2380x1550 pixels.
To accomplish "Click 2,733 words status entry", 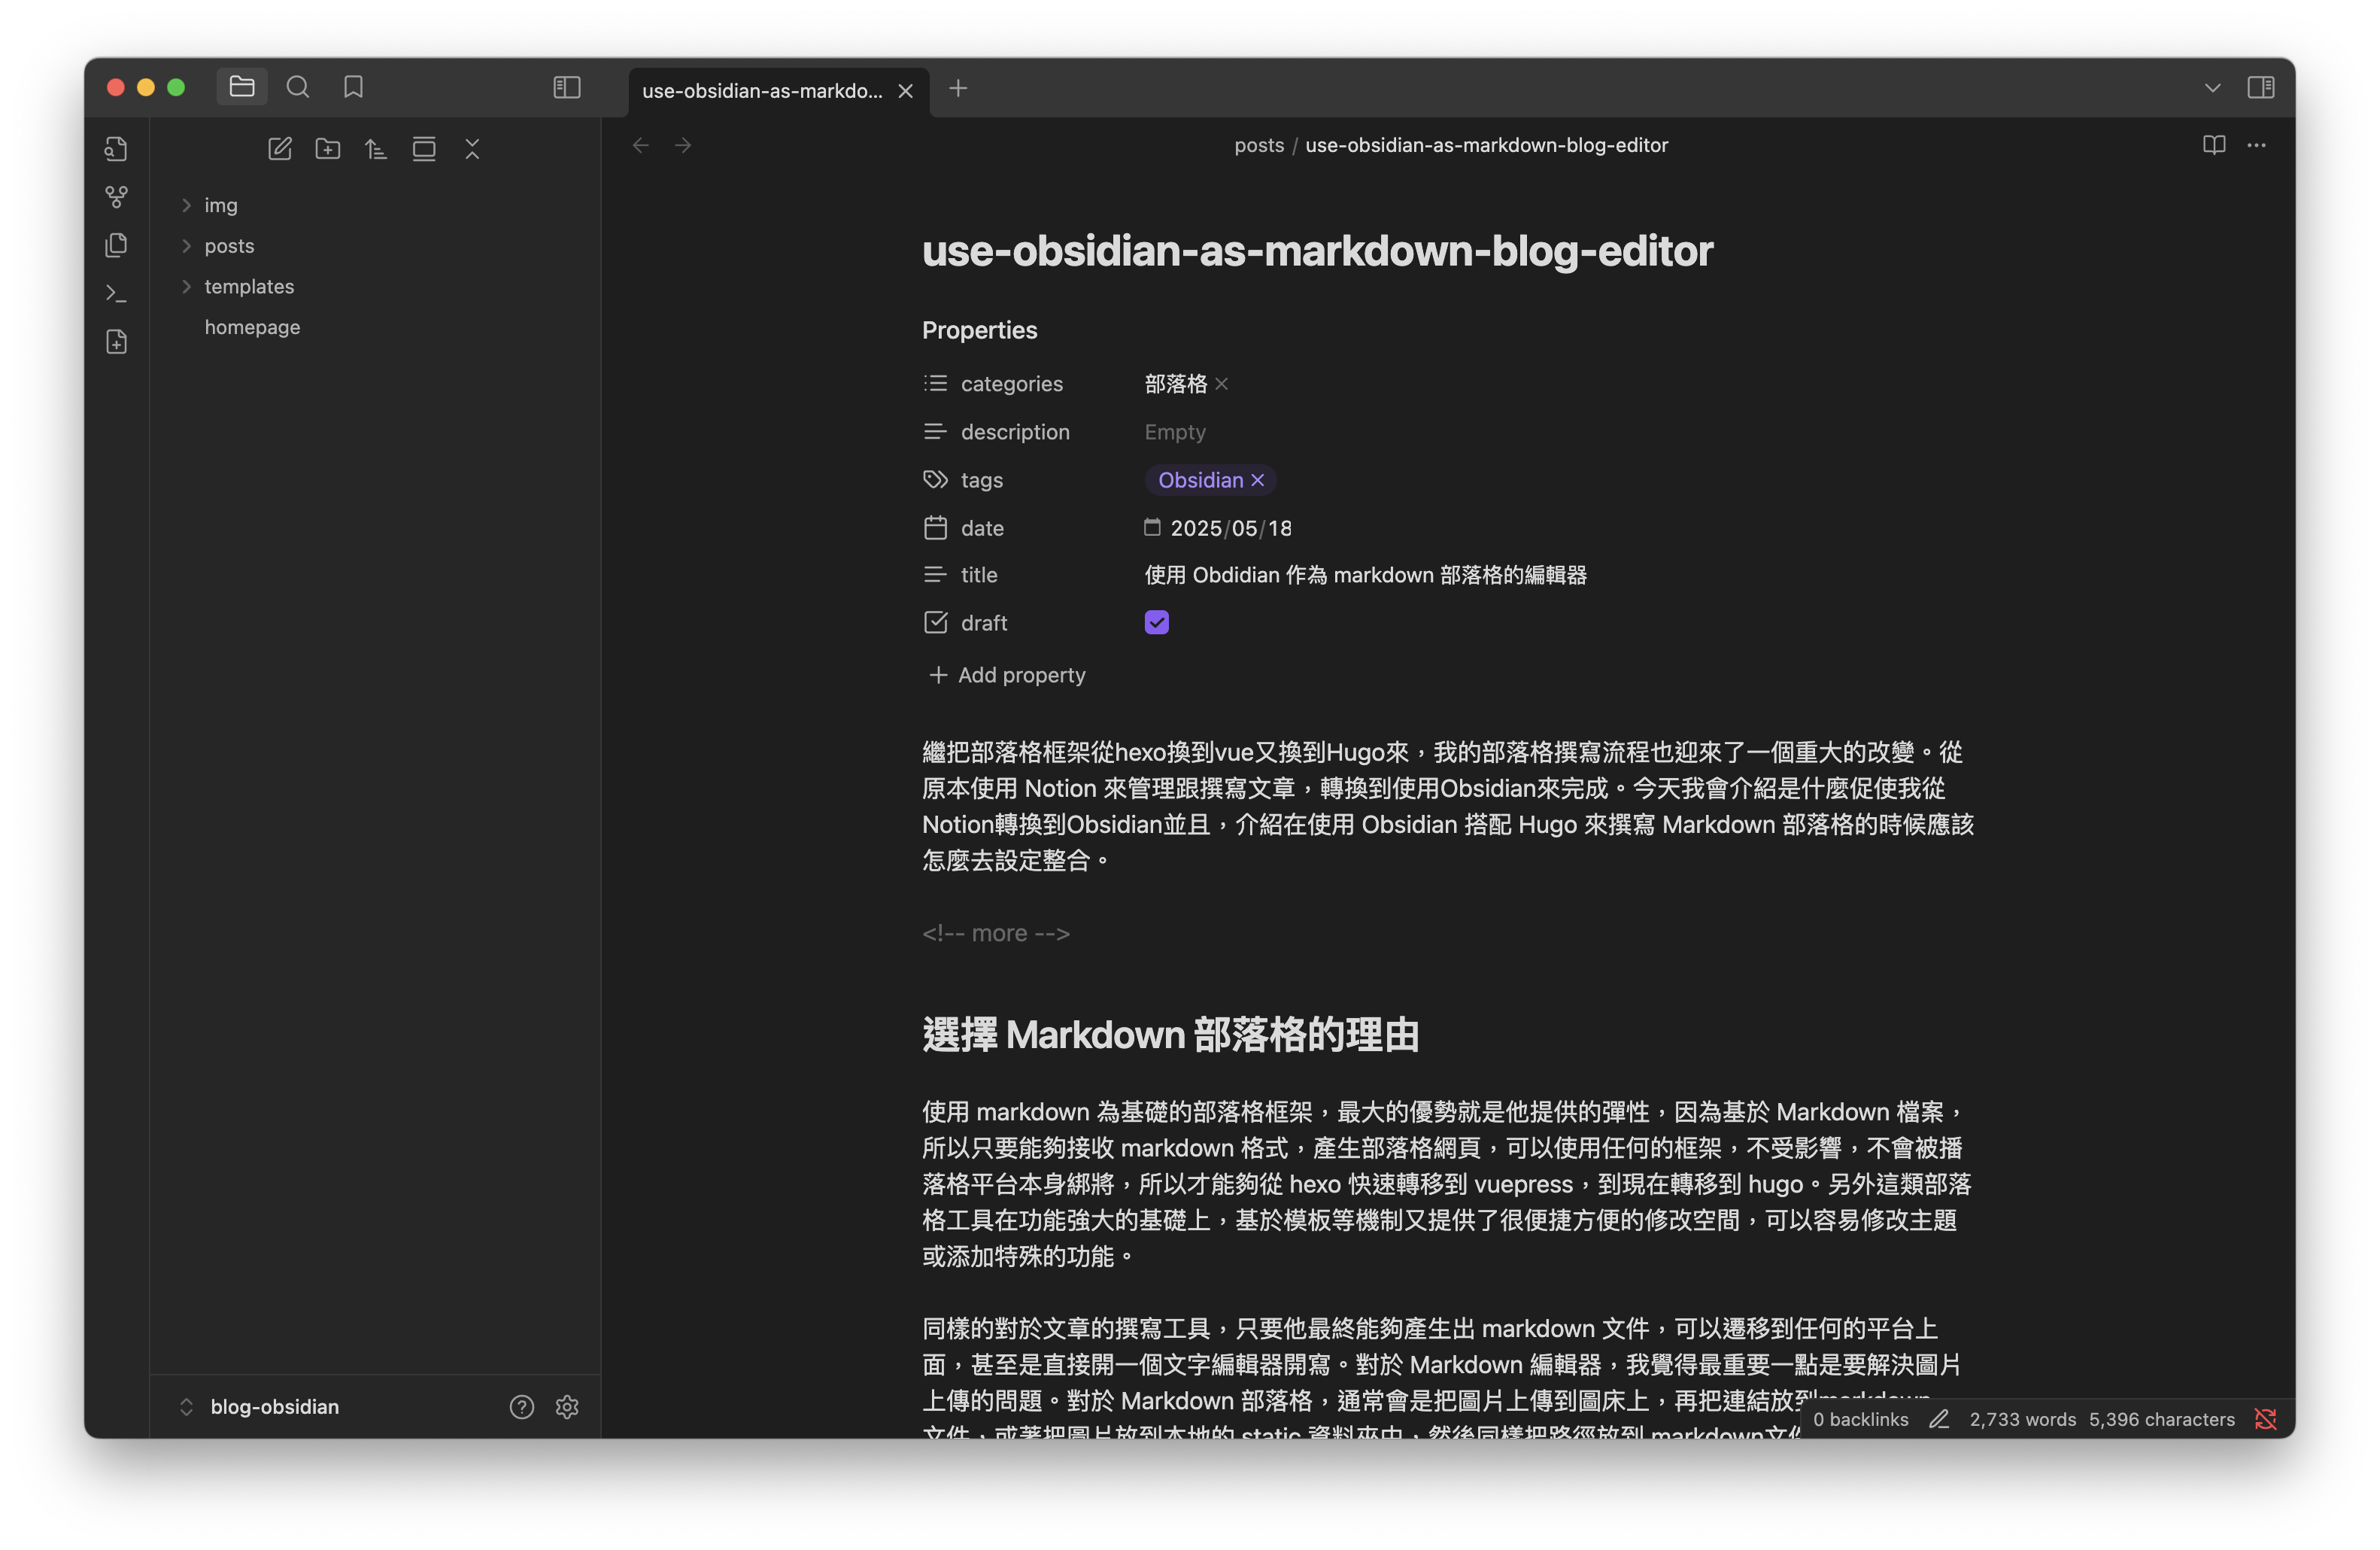I will pyautogui.click(x=2022, y=1419).
